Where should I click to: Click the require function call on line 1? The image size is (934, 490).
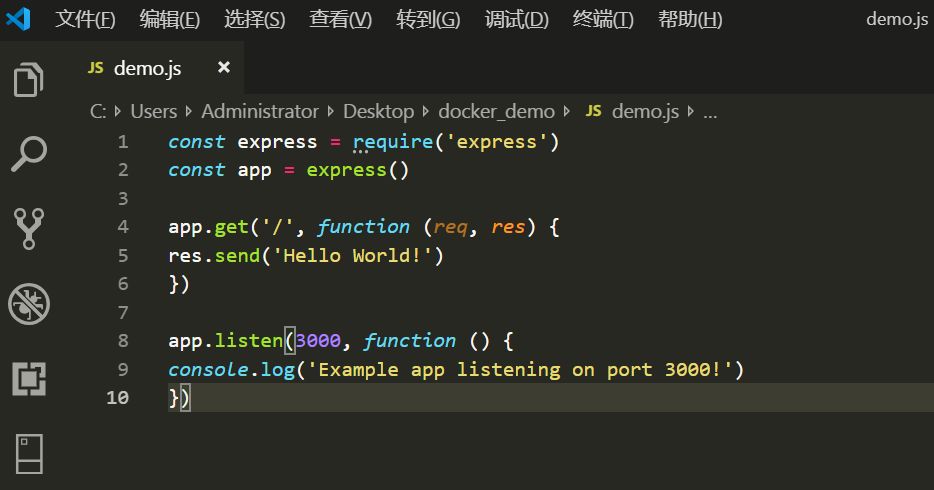[392, 142]
